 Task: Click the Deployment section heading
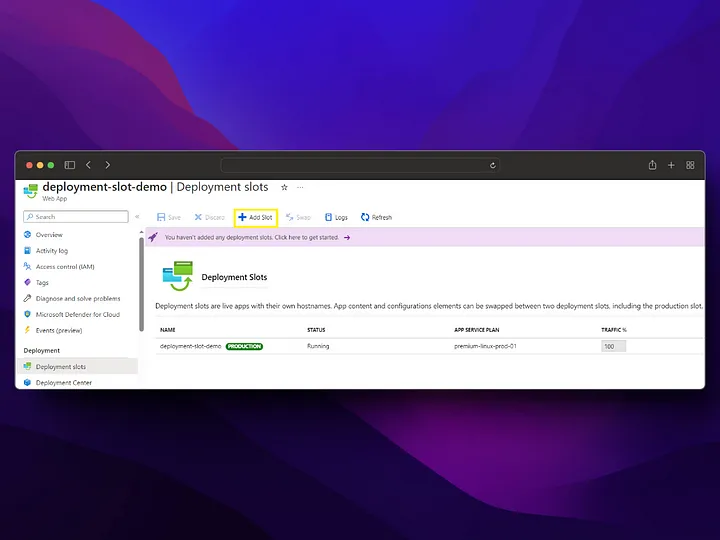(42, 350)
